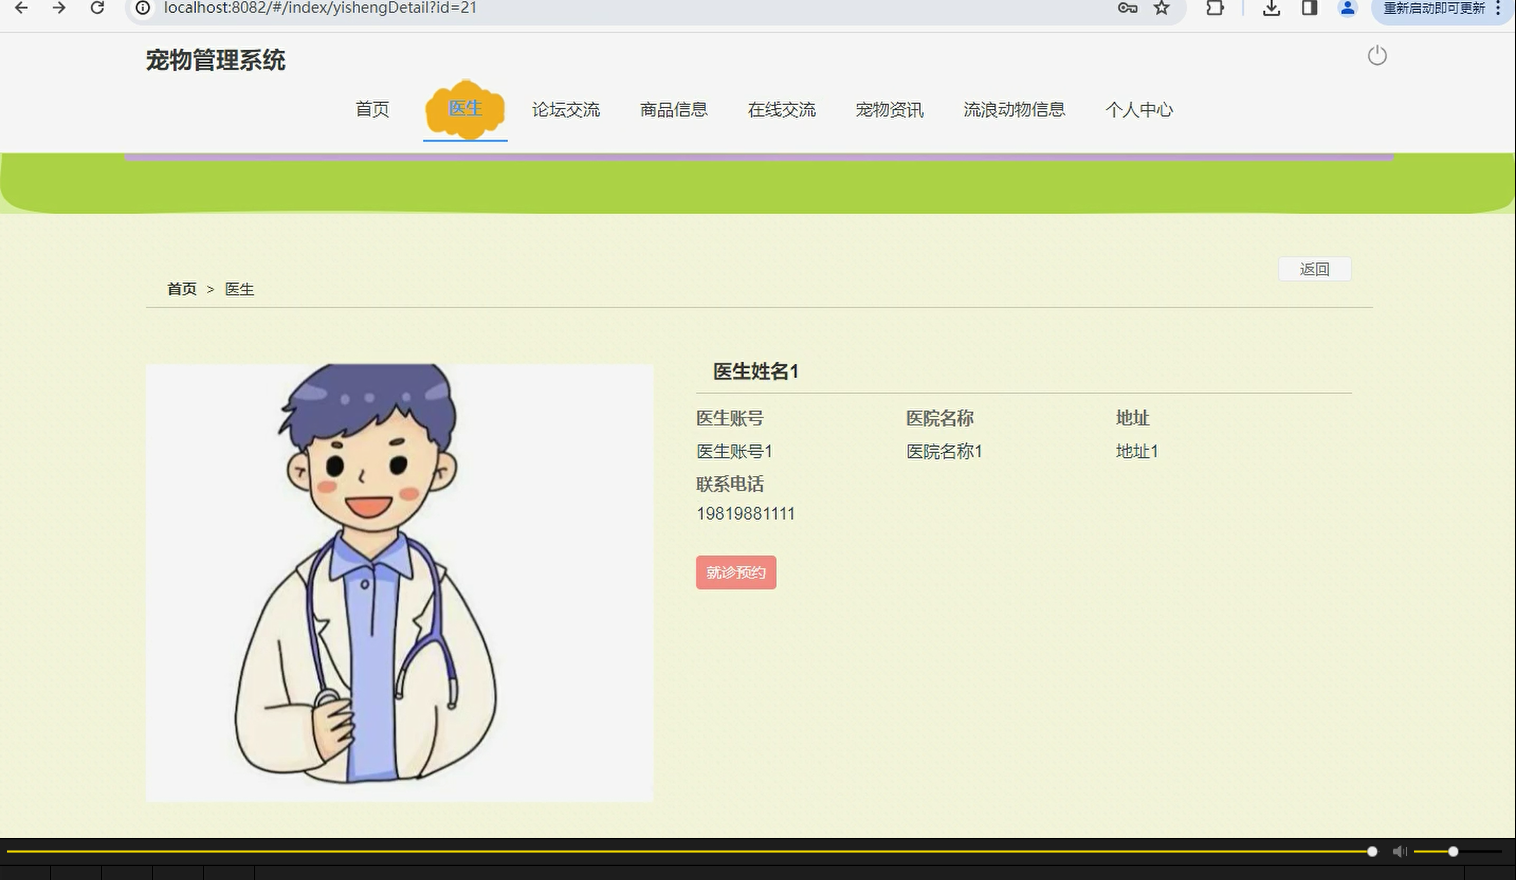This screenshot has width=1516, height=880.
Task: Click the site info icon in address bar
Action: [142, 8]
